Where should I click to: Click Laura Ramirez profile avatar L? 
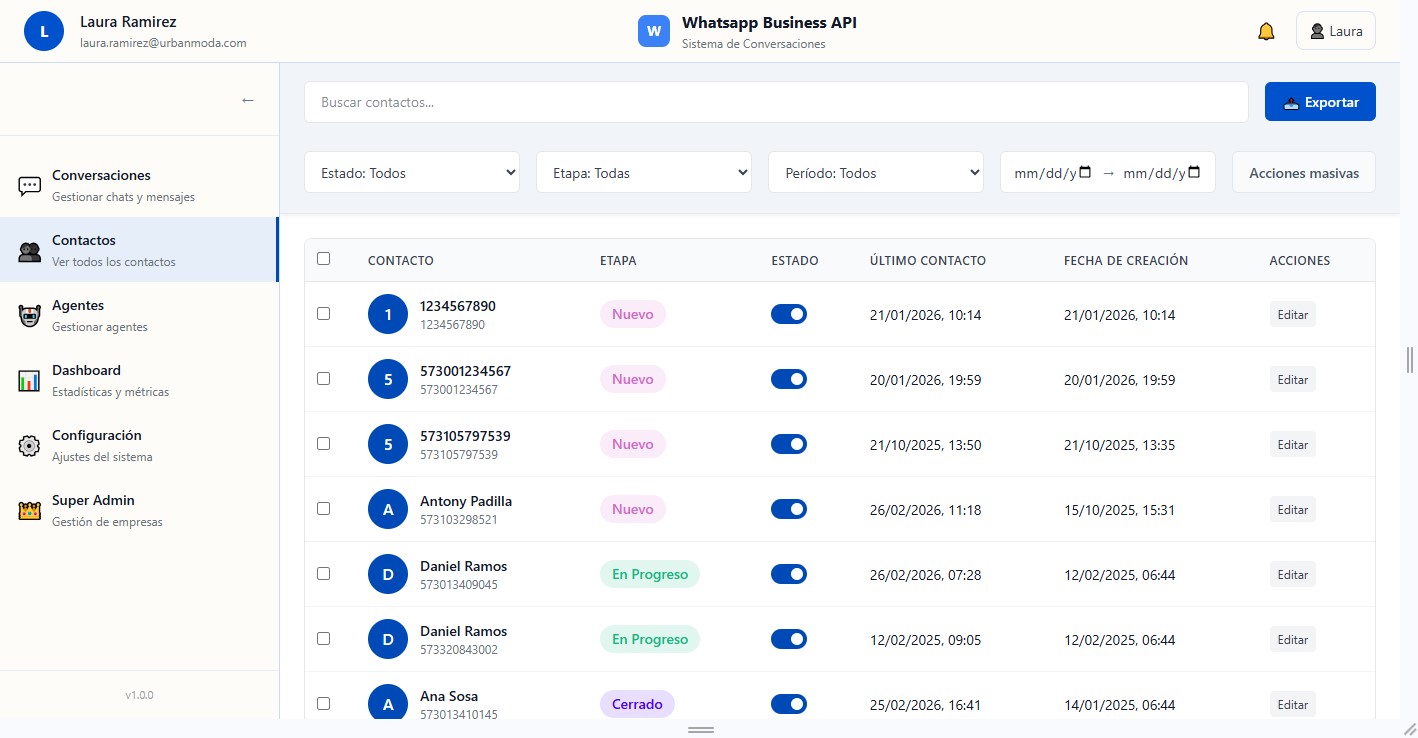pos(43,31)
